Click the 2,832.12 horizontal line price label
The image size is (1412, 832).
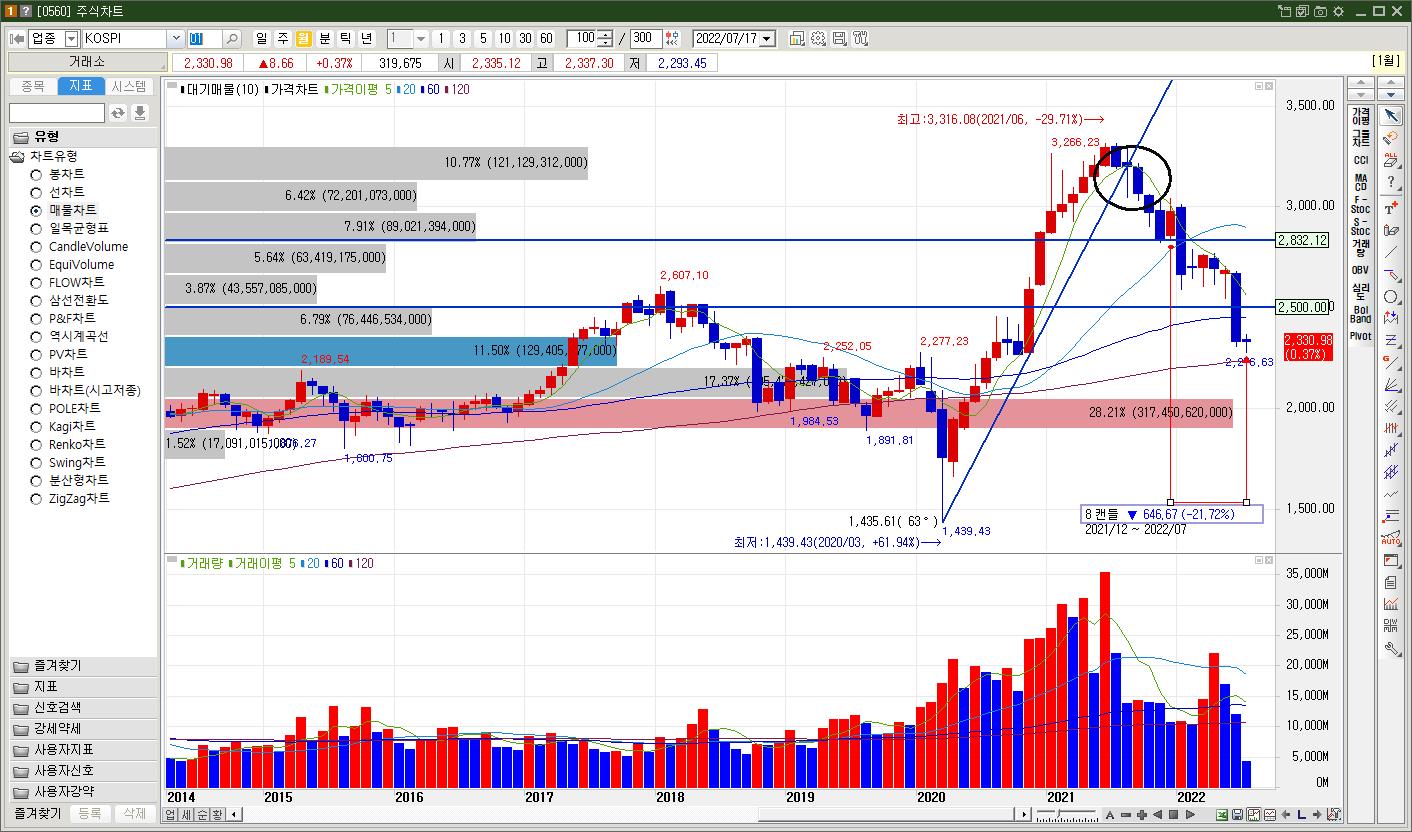coord(1304,240)
